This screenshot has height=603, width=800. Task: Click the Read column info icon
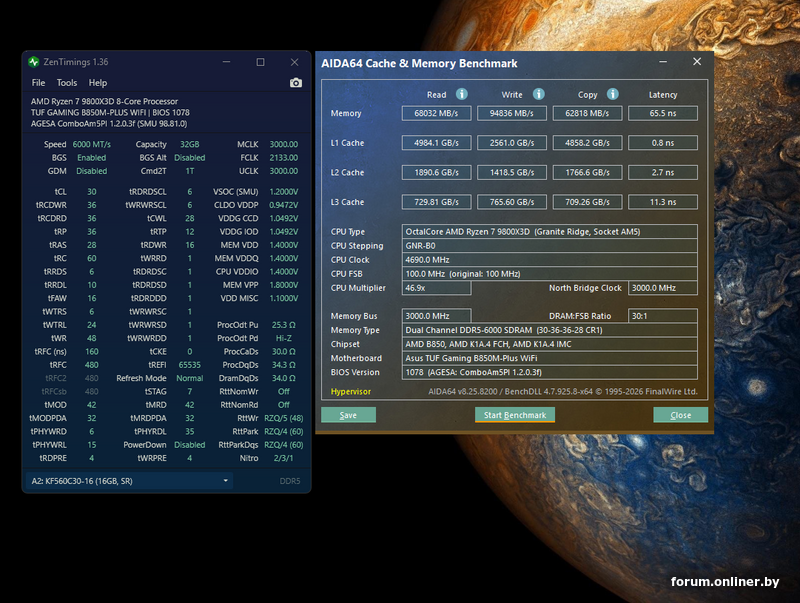pos(462,94)
